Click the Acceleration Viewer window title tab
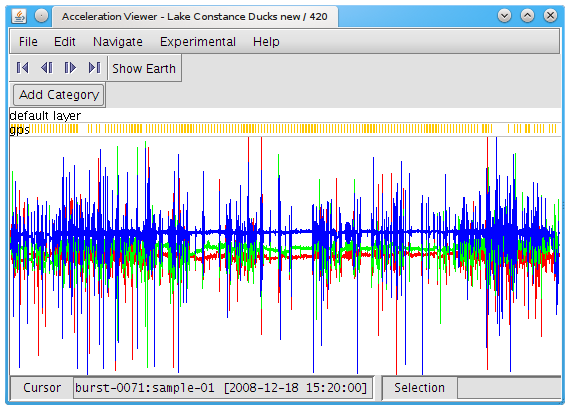 [195, 17]
